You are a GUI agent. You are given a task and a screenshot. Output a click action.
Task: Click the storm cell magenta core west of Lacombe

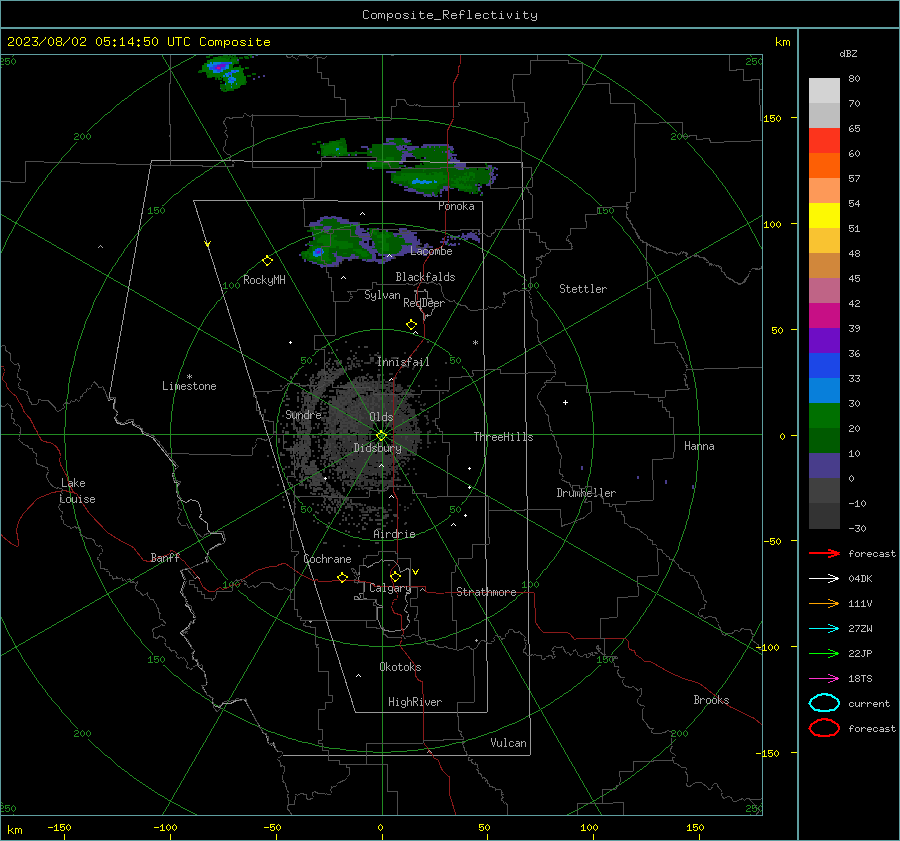click(318, 252)
